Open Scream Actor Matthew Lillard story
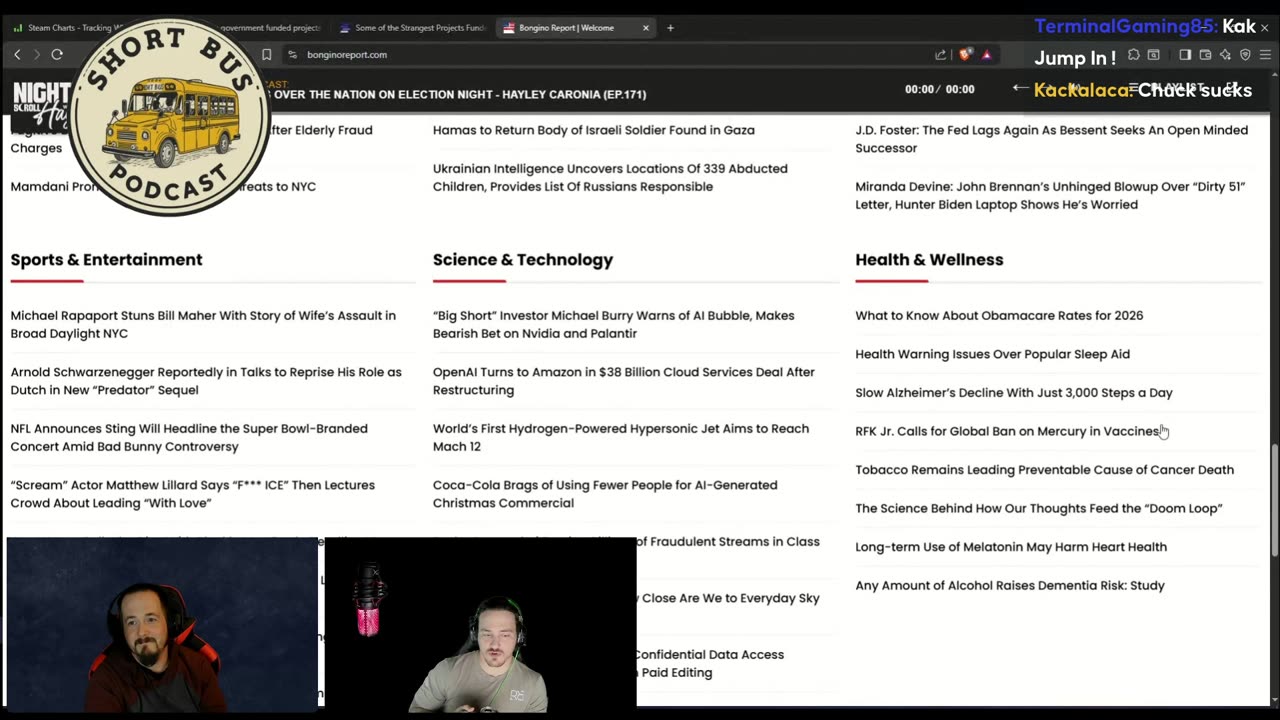This screenshot has width=1280, height=720. (x=192, y=494)
